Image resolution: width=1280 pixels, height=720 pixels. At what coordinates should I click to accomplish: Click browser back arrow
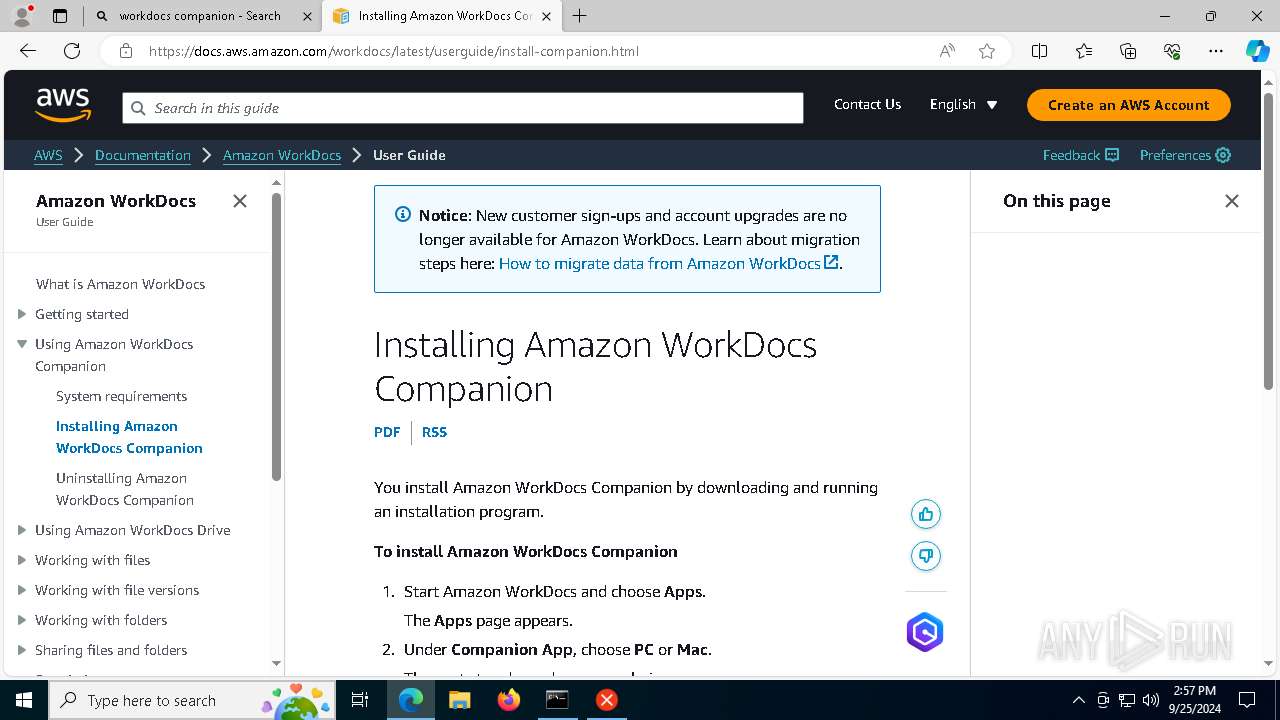point(28,51)
